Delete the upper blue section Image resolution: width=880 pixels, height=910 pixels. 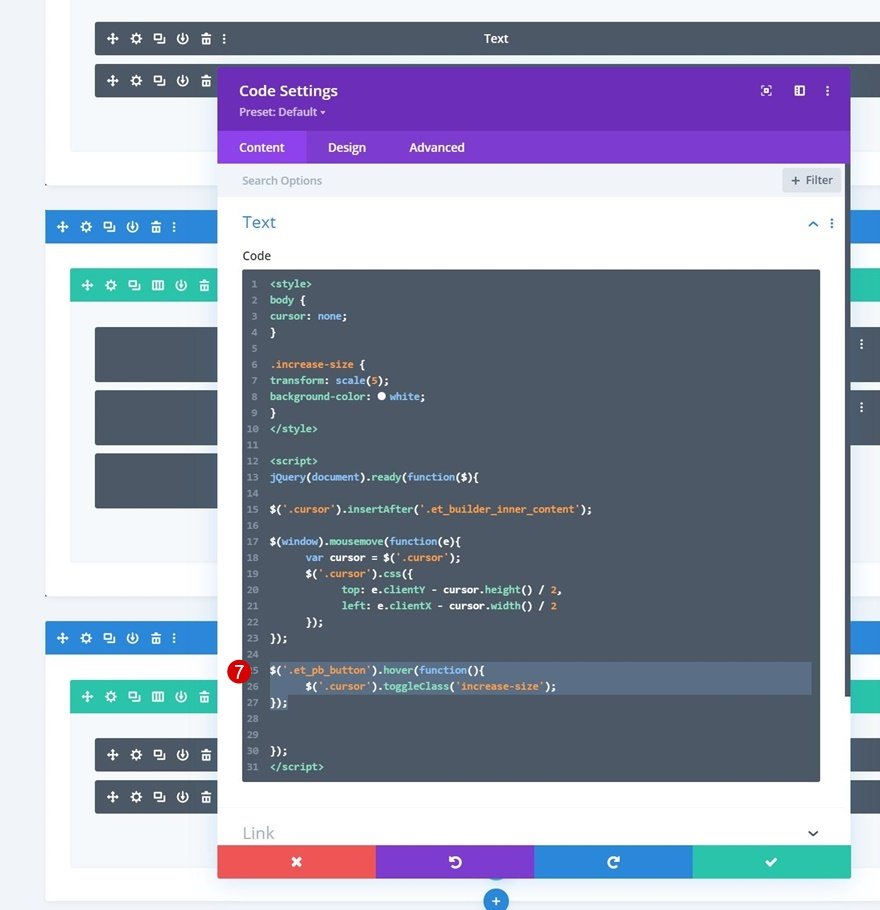click(156, 227)
